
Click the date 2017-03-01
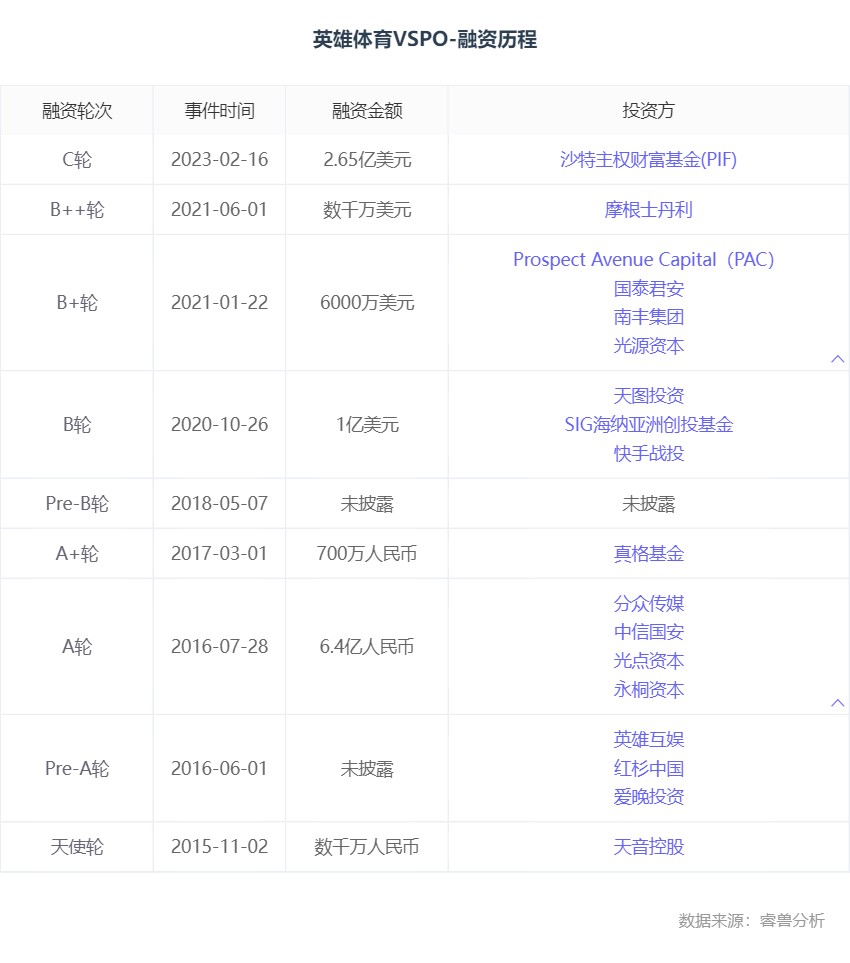[x=219, y=554]
